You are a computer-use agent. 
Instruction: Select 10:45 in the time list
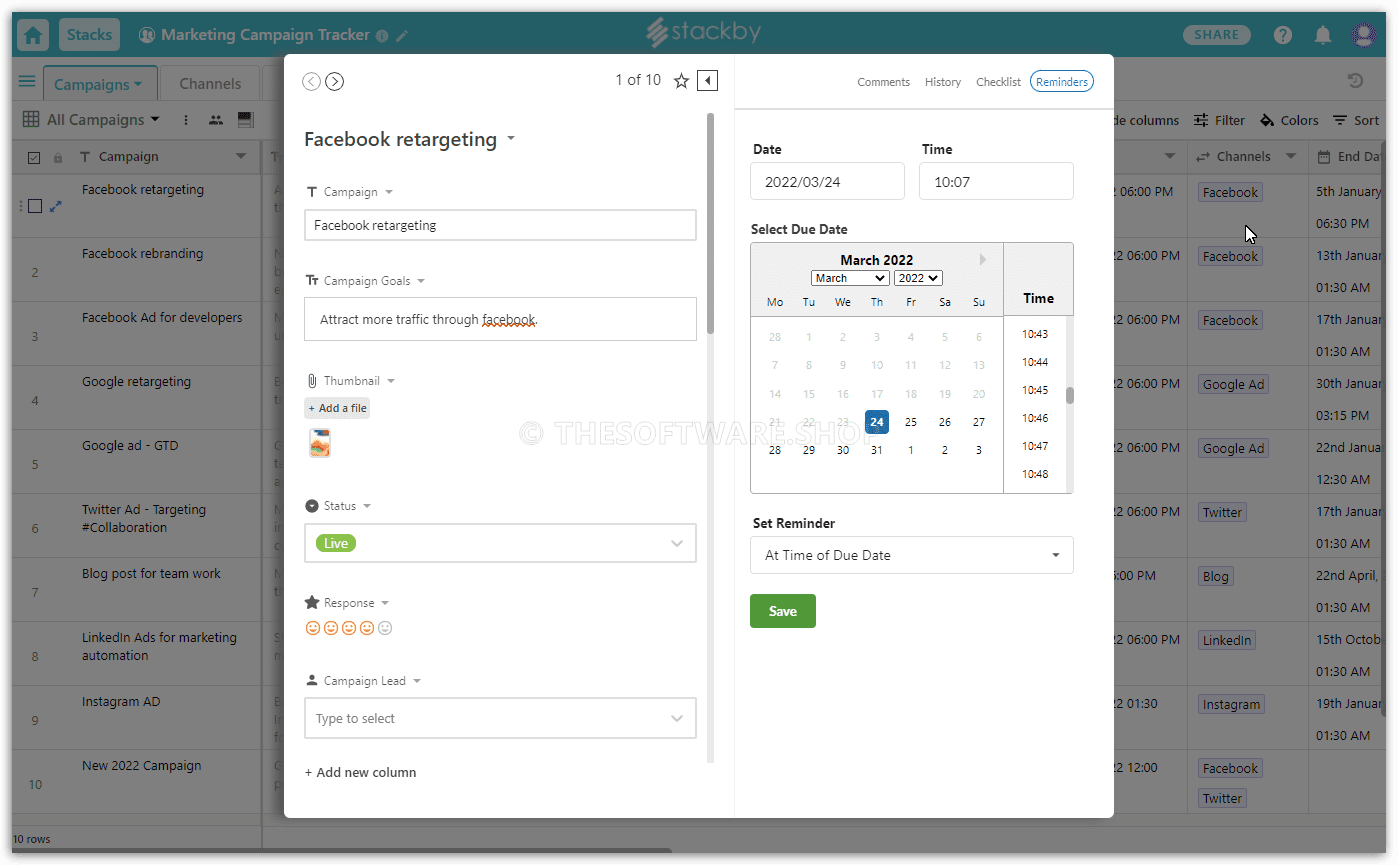tap(1035, 390)
